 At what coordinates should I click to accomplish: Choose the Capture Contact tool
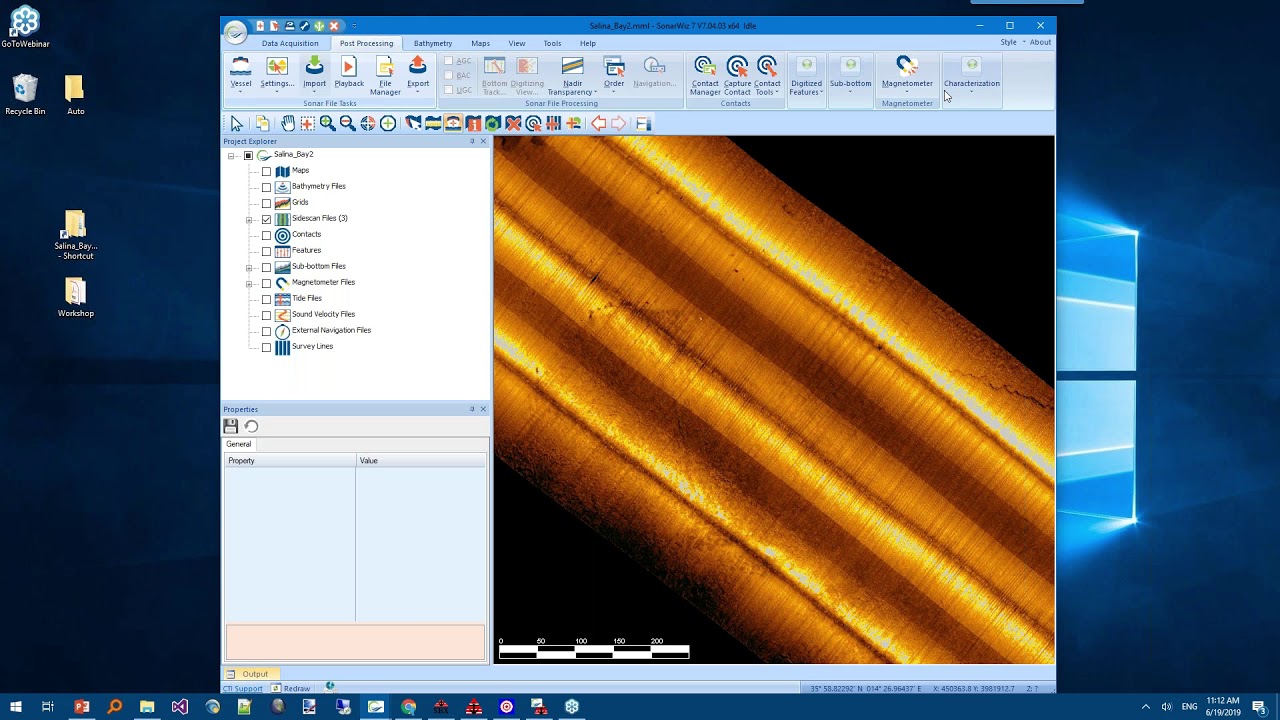[737, 77]
